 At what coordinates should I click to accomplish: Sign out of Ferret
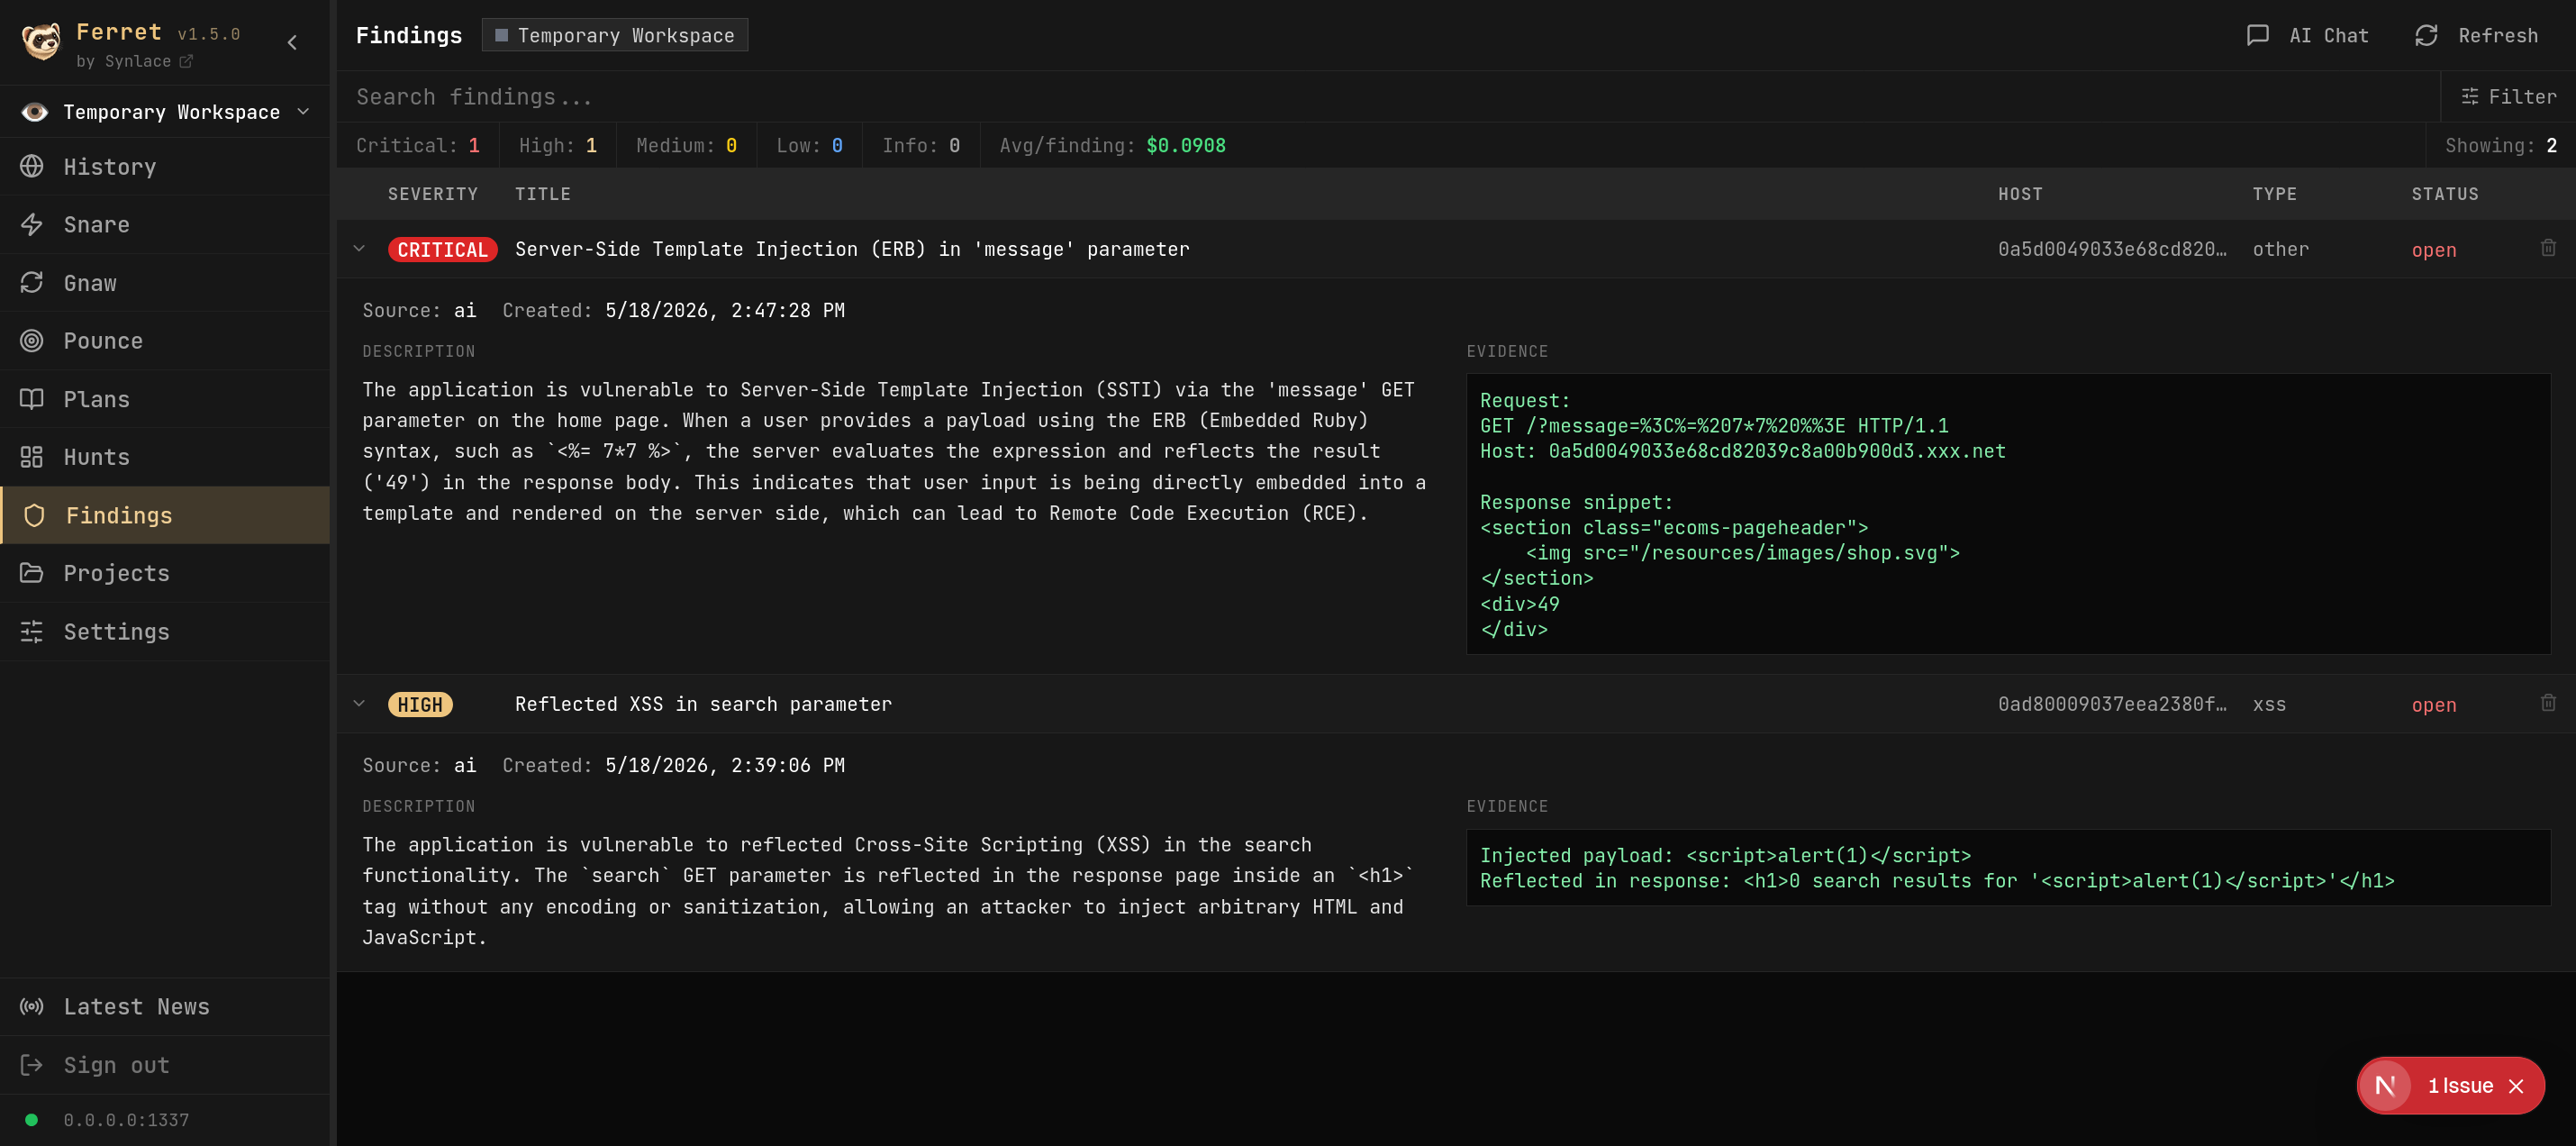(165, 1065)
